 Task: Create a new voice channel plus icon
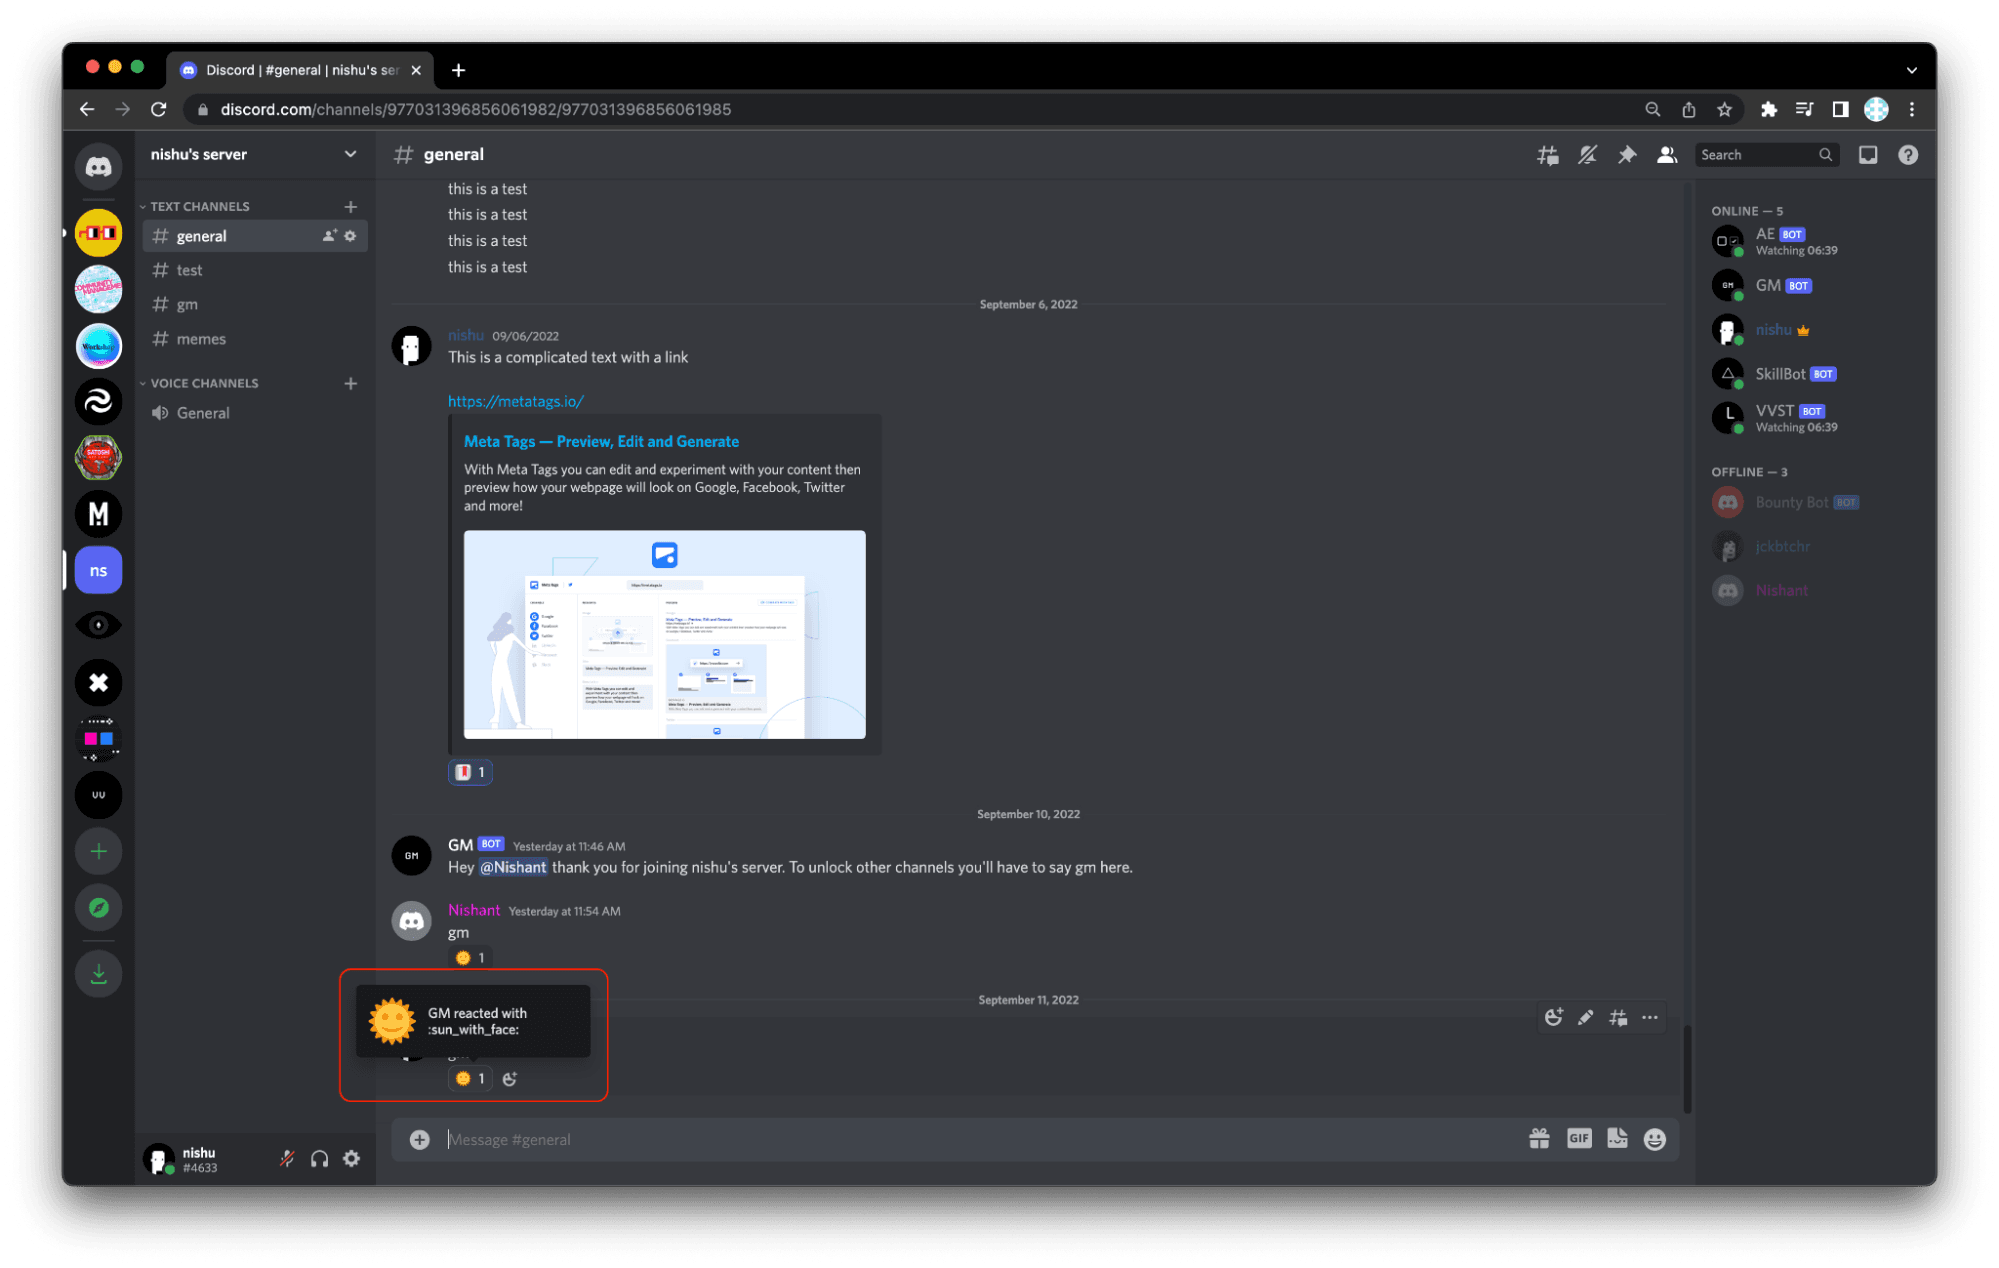click(350, 383)
